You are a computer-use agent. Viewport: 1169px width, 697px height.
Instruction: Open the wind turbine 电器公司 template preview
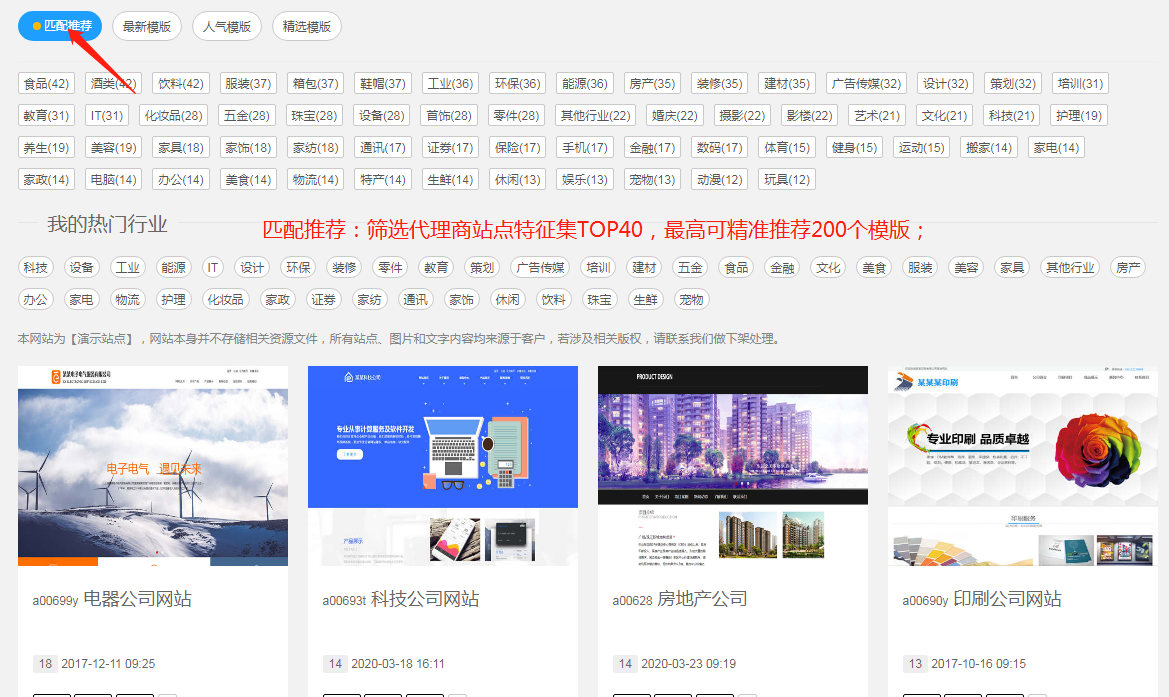[153, 466]
